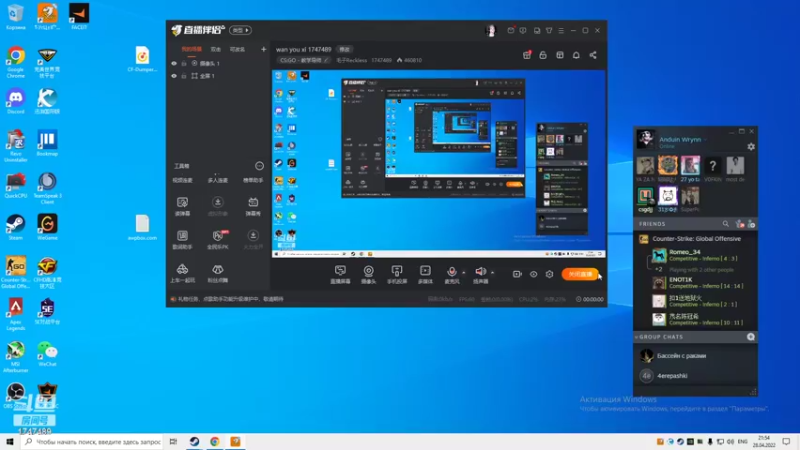This screenshot has height=450, width=800.
Task: Toggle visibility of the camera source row
Action: [174, 64]
